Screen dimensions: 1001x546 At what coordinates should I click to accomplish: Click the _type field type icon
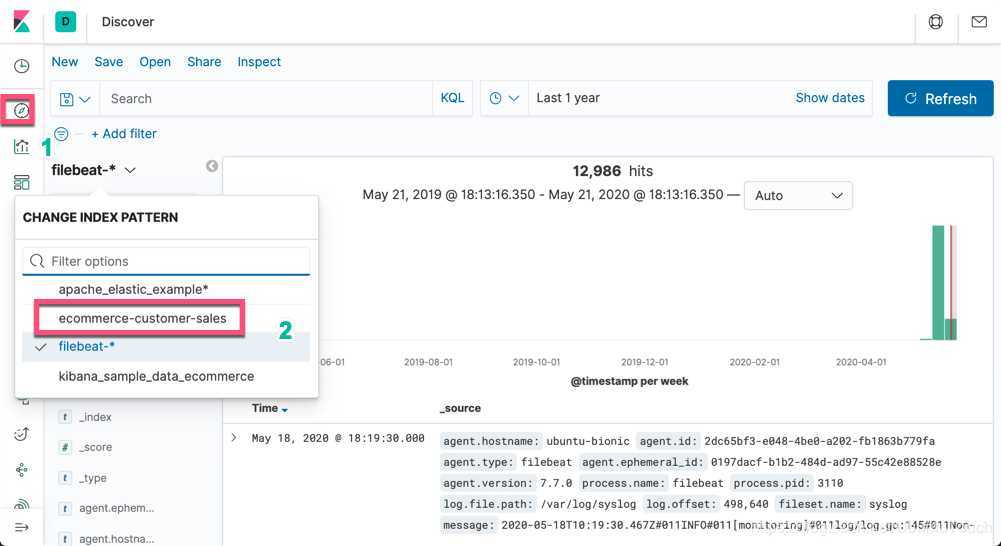coord(64,478)
